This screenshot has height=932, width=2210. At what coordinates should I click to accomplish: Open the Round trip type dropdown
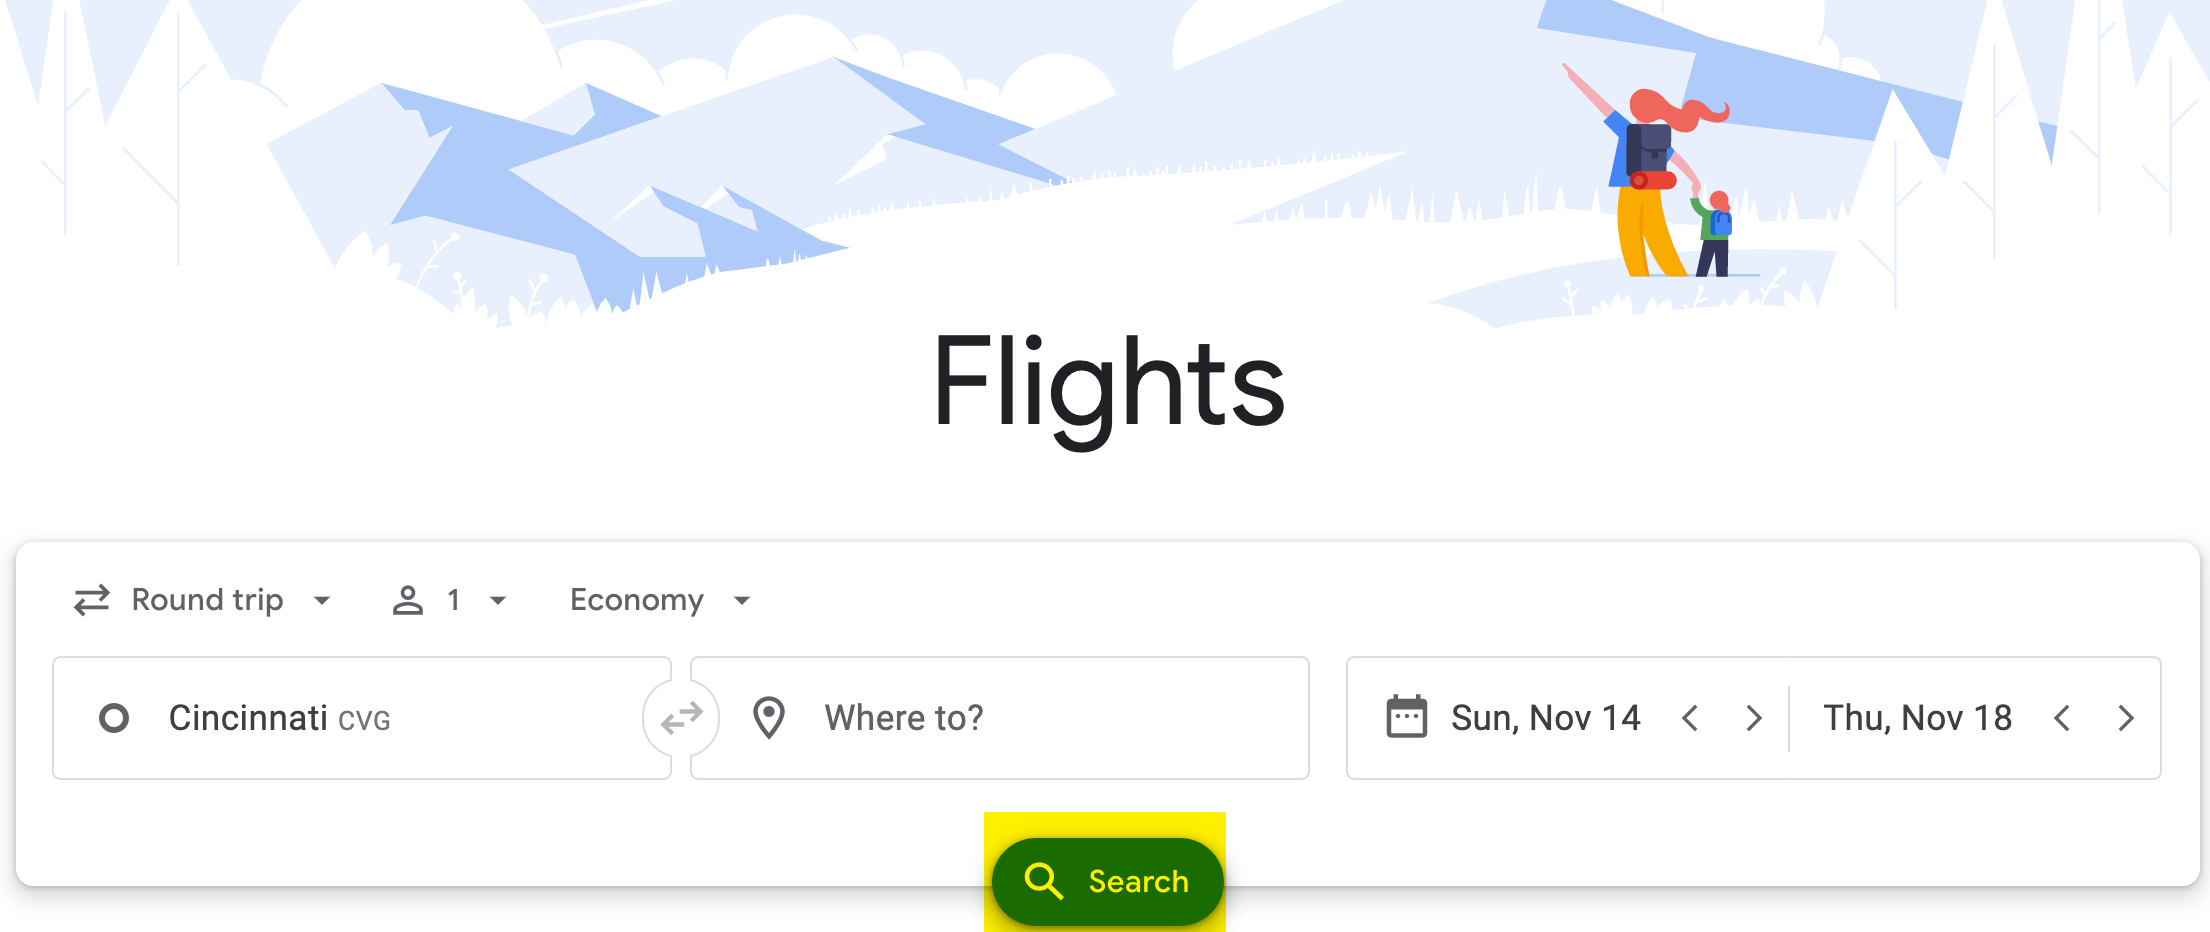[202, 600]
